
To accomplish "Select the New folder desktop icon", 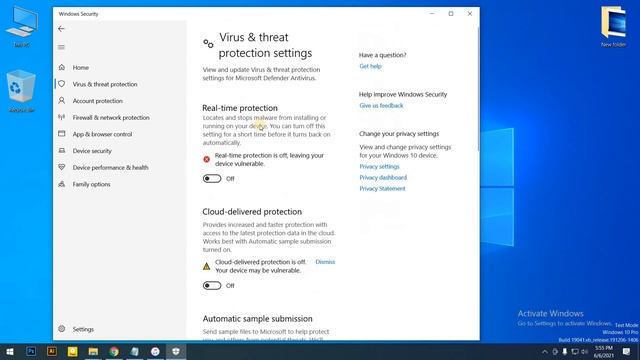I will tap(613, 27).
